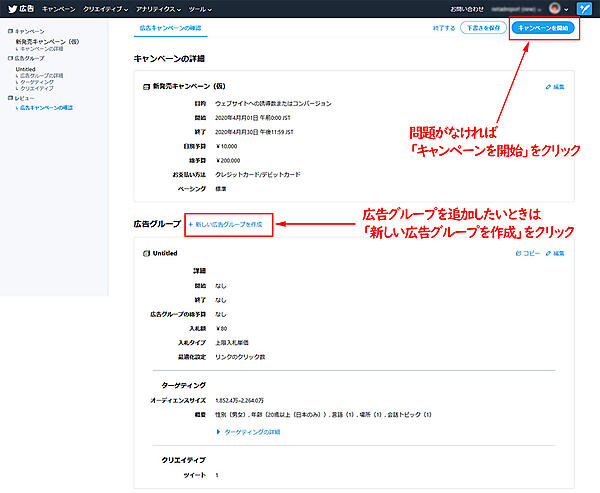The image size is (600, 493).
Task: Click コピー in Untitled ad group
Action: (526, 254)
